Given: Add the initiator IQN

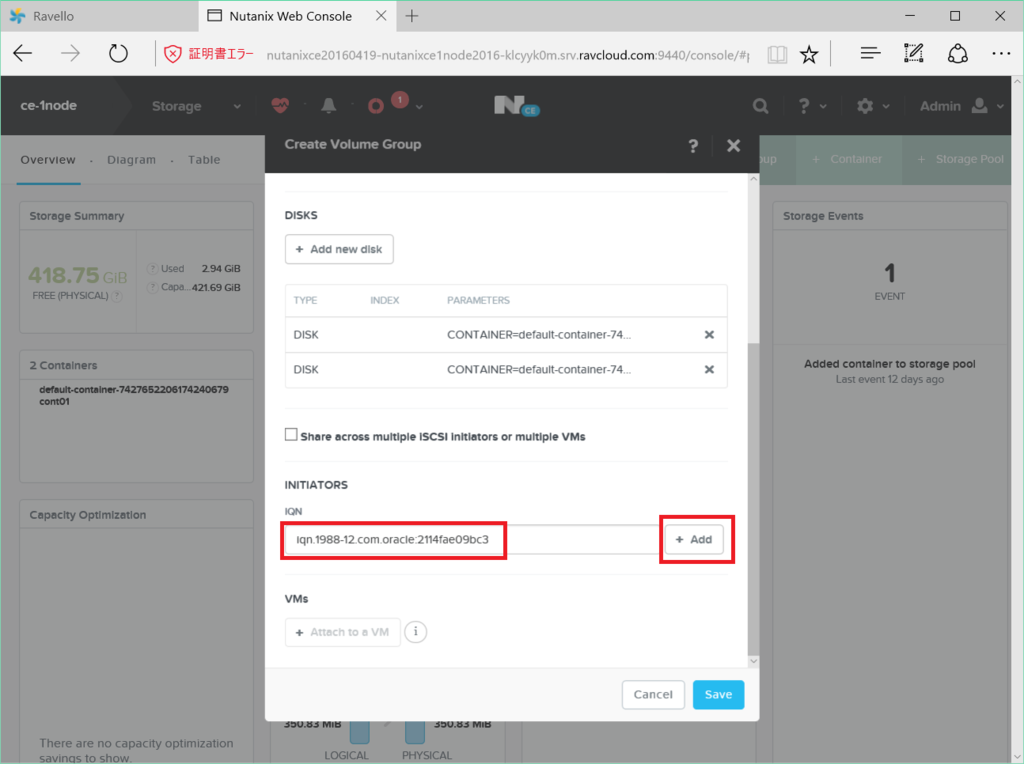Looking at the screenshot, I should (694, 539).
